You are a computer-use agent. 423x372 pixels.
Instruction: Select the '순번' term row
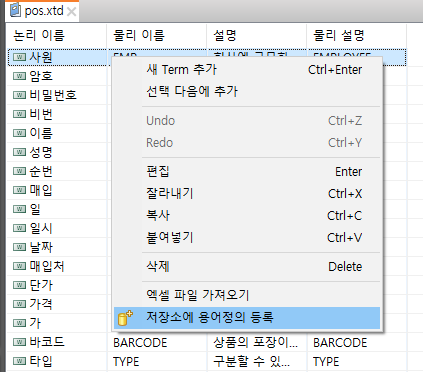pyautogui.click(x=41, y=171)
